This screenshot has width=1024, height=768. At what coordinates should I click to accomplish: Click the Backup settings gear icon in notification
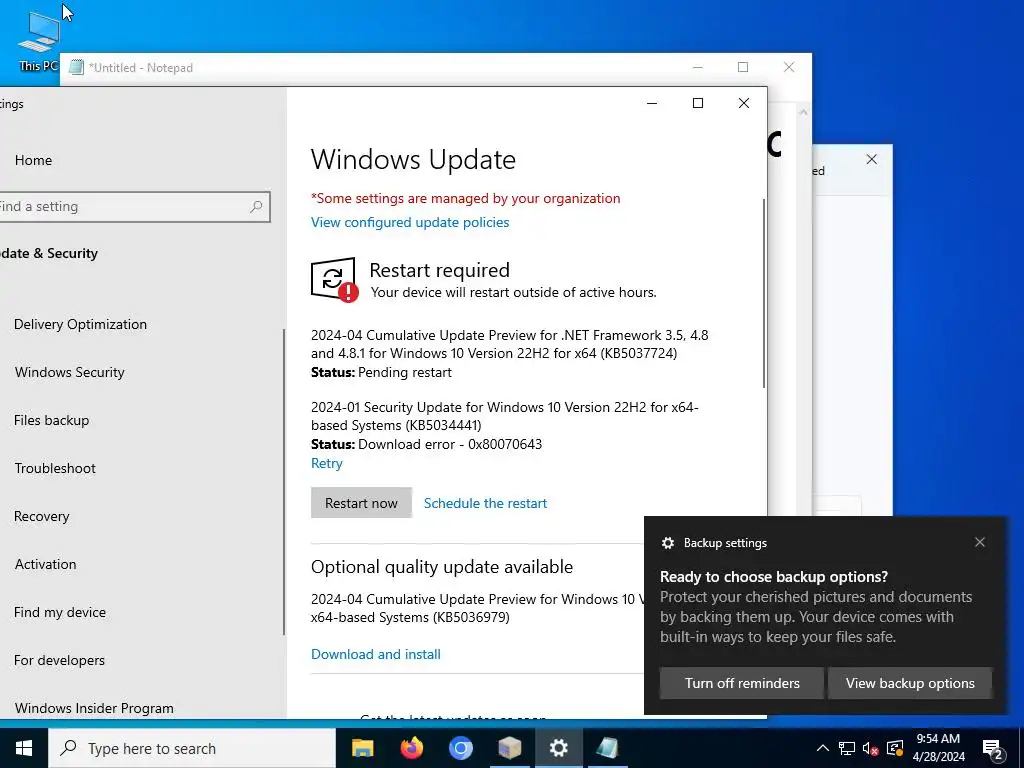point(667,543)
